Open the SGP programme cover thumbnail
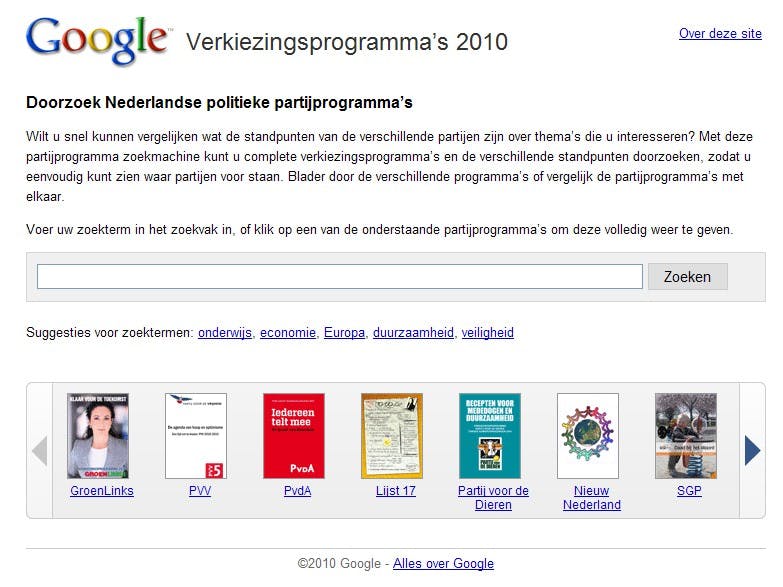The height and width of the screenshot is (587, 783). tap(686, 436)
